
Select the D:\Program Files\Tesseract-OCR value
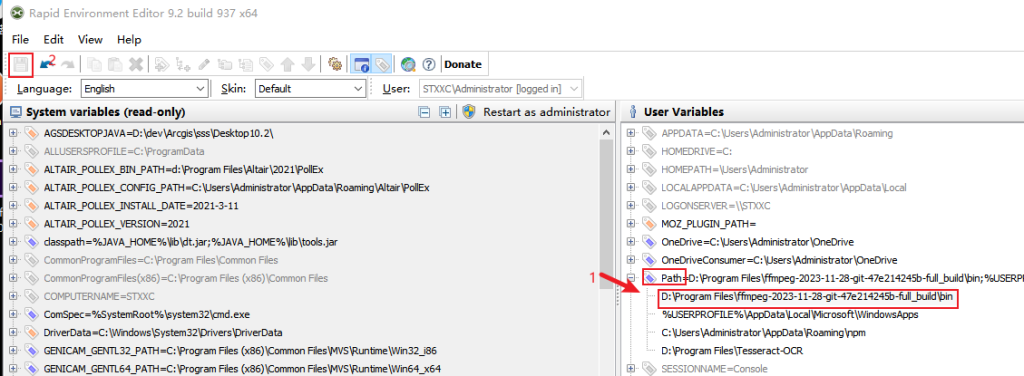point(732,351)
